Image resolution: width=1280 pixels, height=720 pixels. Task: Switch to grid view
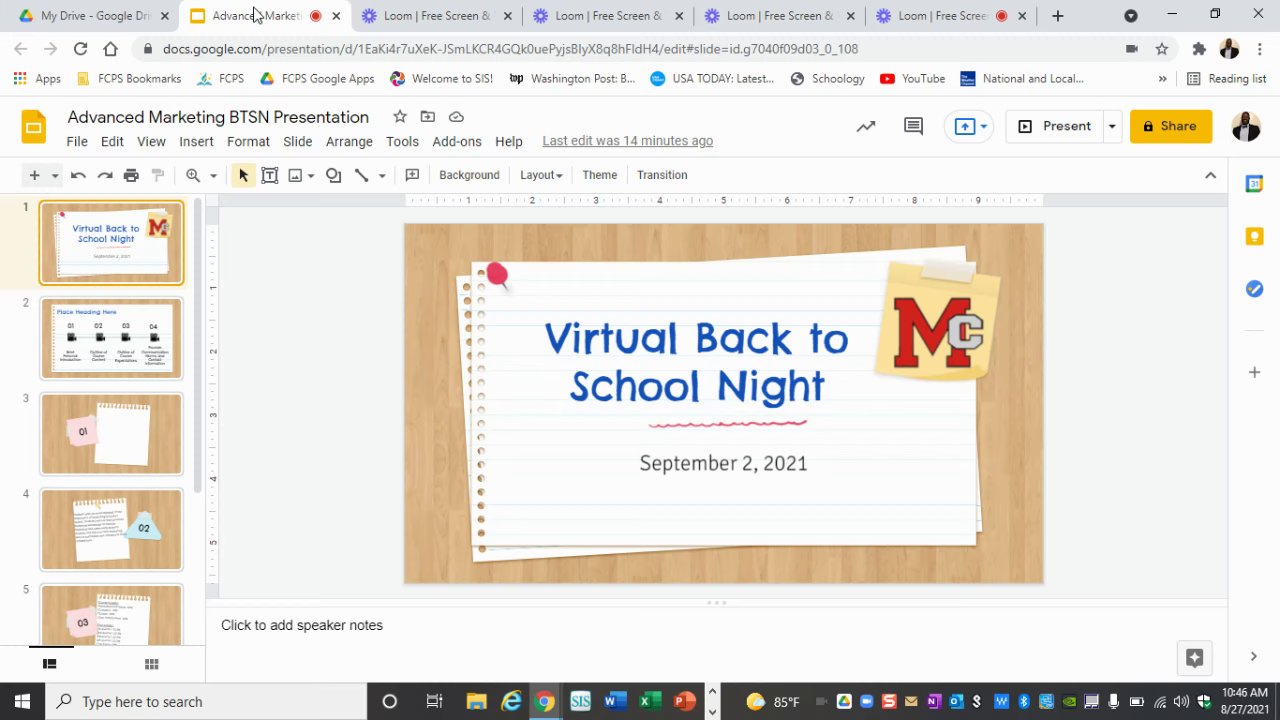click(x=152, y=664)
